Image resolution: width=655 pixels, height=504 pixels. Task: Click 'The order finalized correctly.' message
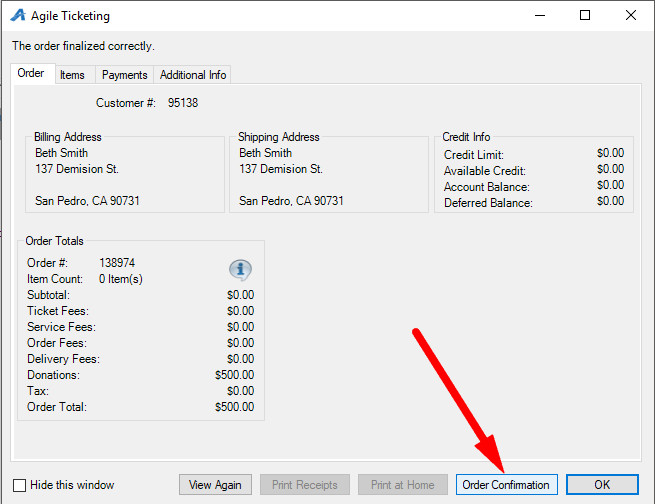(x=83, y=46)
